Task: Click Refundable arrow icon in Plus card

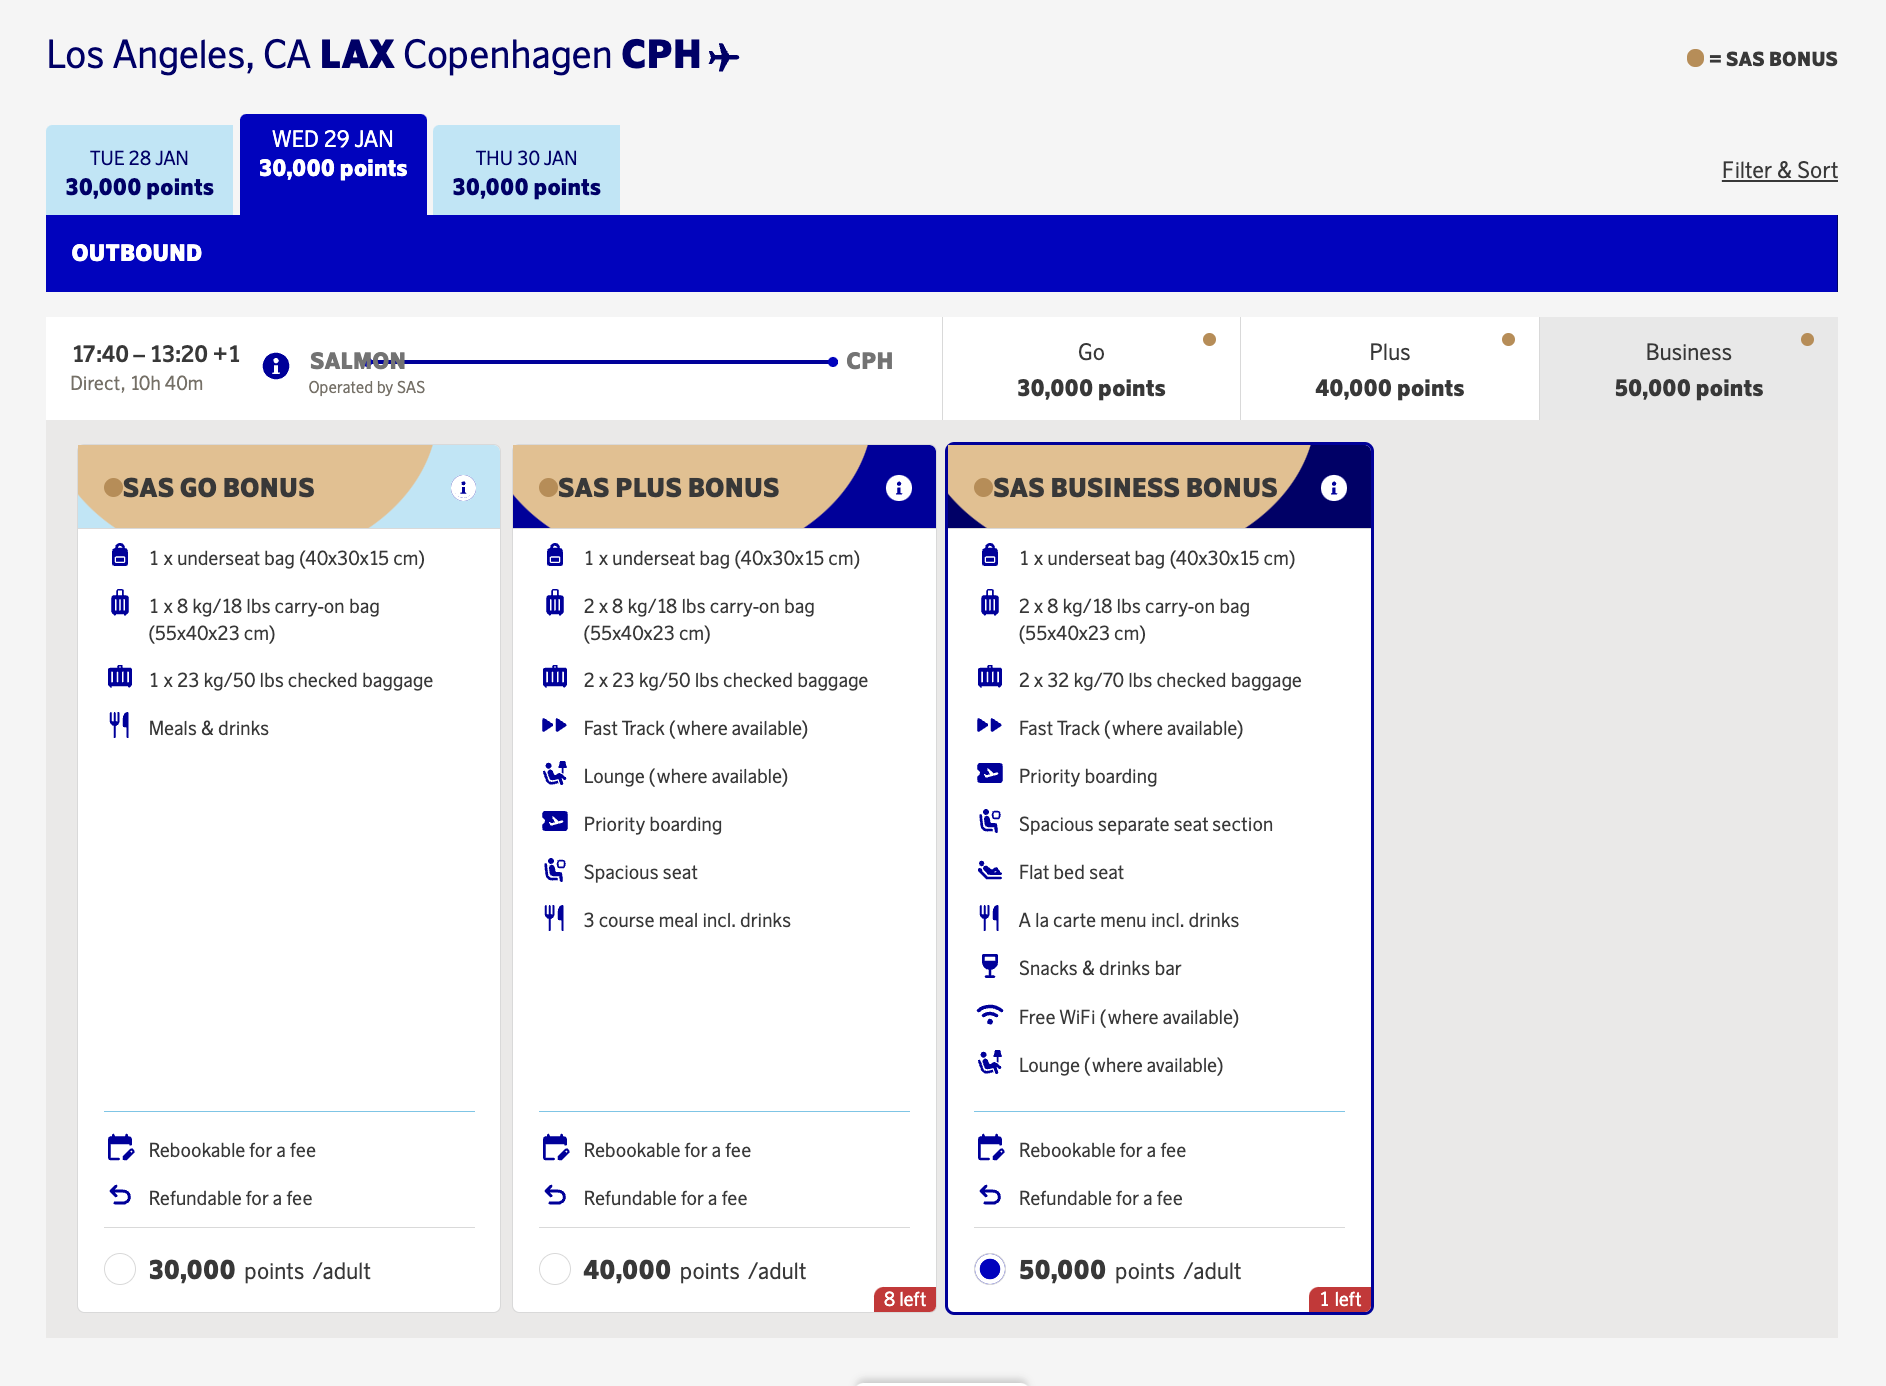Action: (555, 1195)
